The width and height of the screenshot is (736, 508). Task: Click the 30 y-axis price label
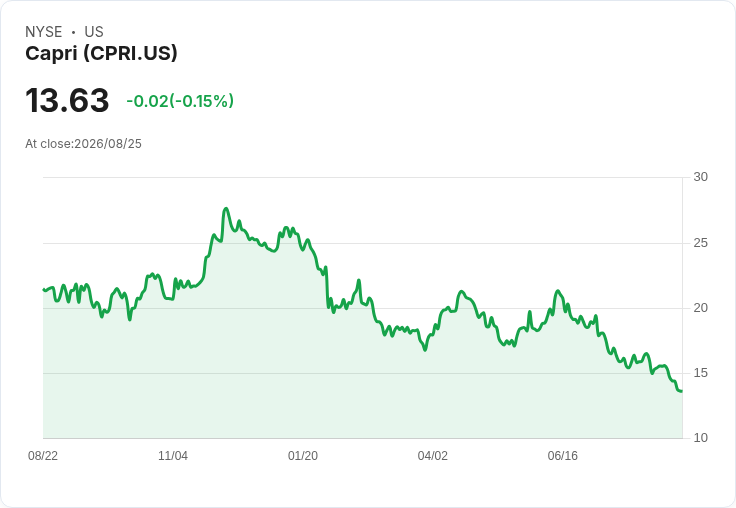click(x=700, y=177)
